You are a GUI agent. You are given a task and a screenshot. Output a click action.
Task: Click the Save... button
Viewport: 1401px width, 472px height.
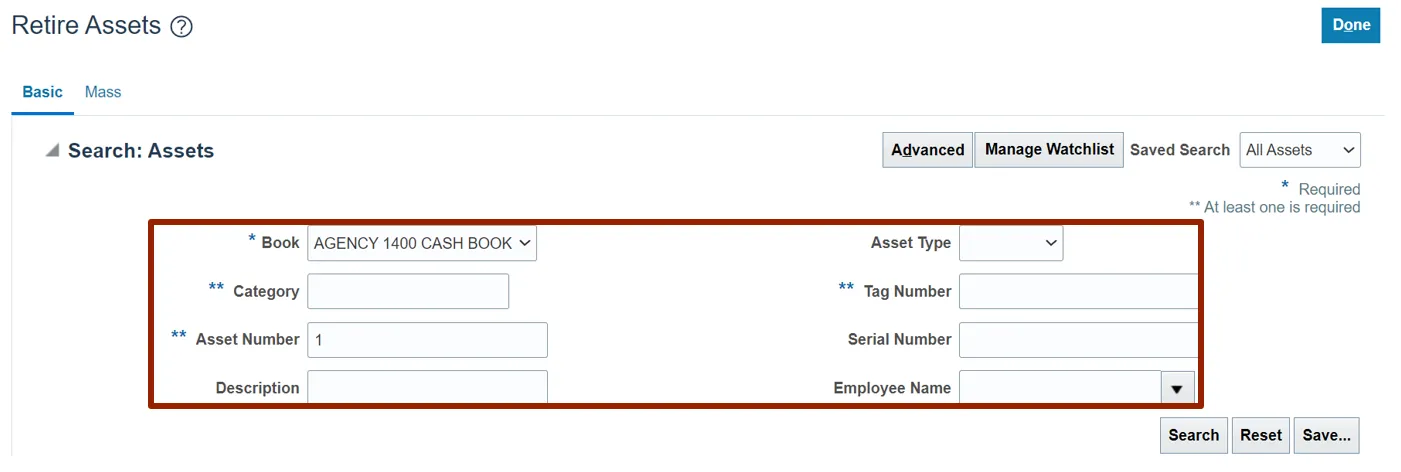click(x=1326, y=435)
